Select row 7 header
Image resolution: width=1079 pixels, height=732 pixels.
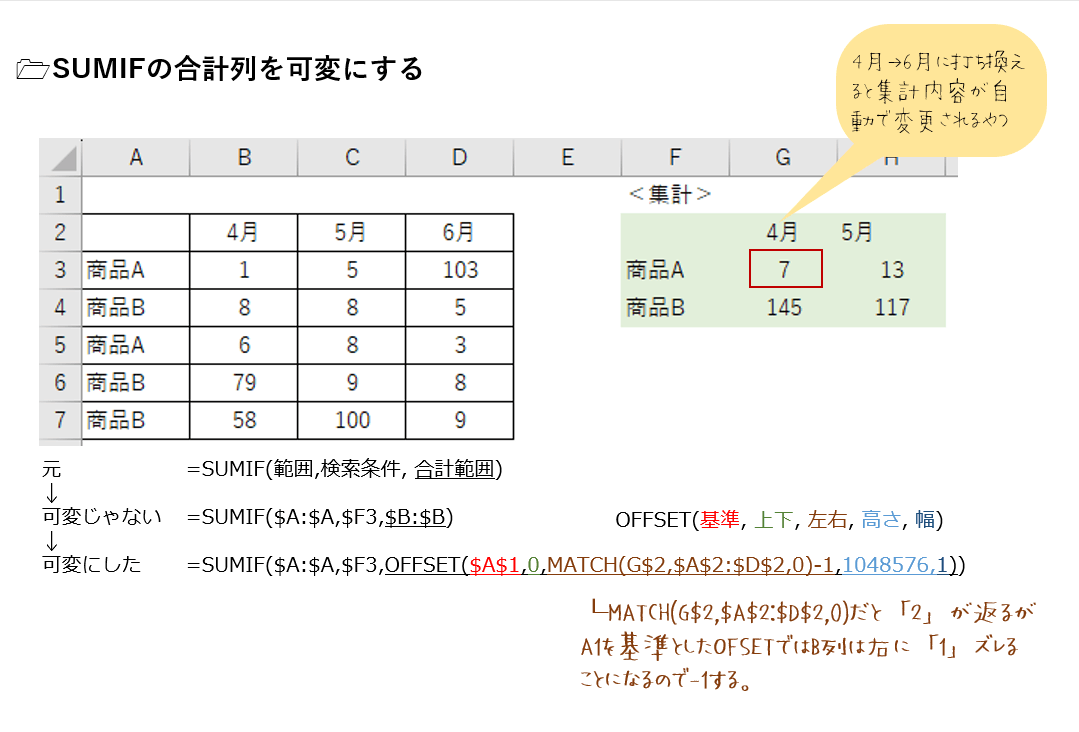pos(60,420)
